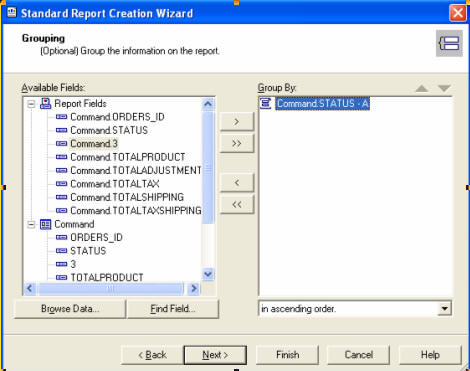Click the group icon beside Command.STATUS - A
The image size is (470, 371).
click(266, 103)
